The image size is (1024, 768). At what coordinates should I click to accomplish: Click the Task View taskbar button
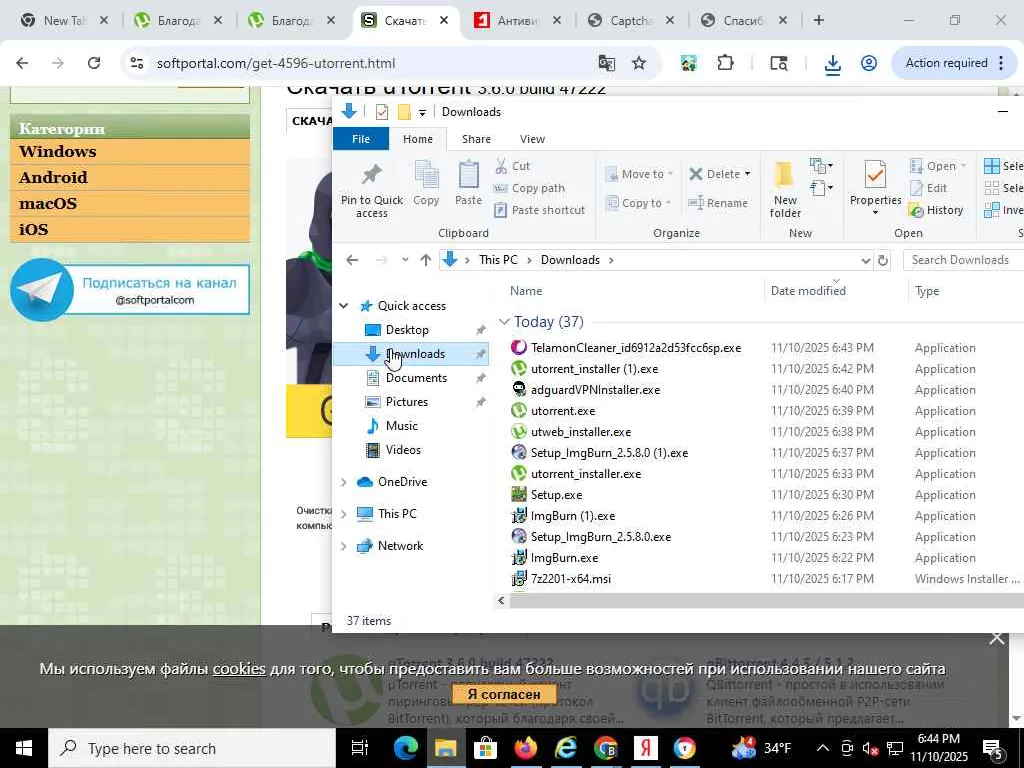(x=360, y=748)
